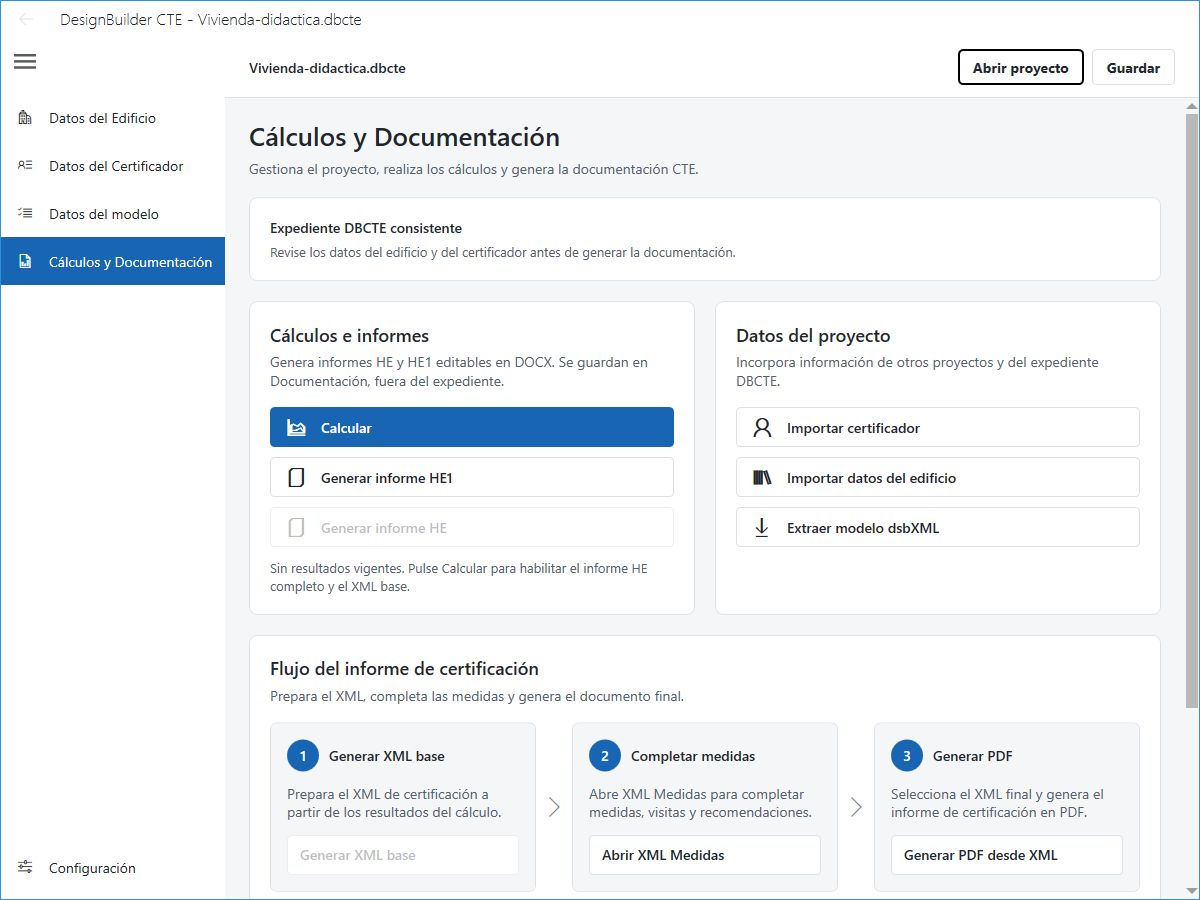Click the scrollbar up arrow

(1191, 105)
